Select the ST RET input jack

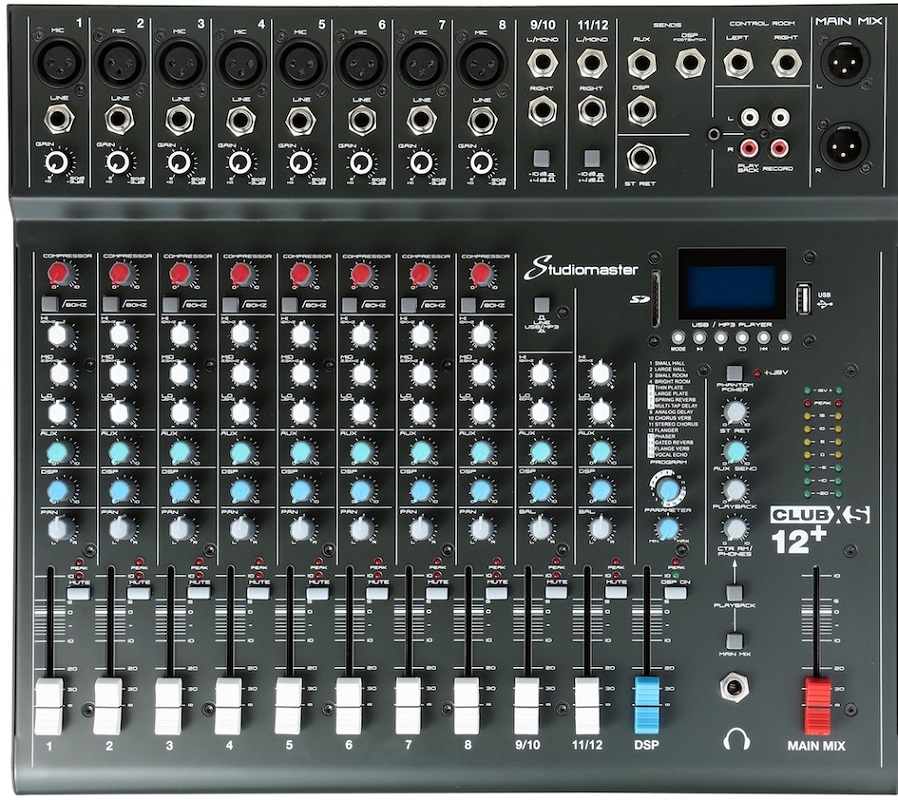coord(641,157)
